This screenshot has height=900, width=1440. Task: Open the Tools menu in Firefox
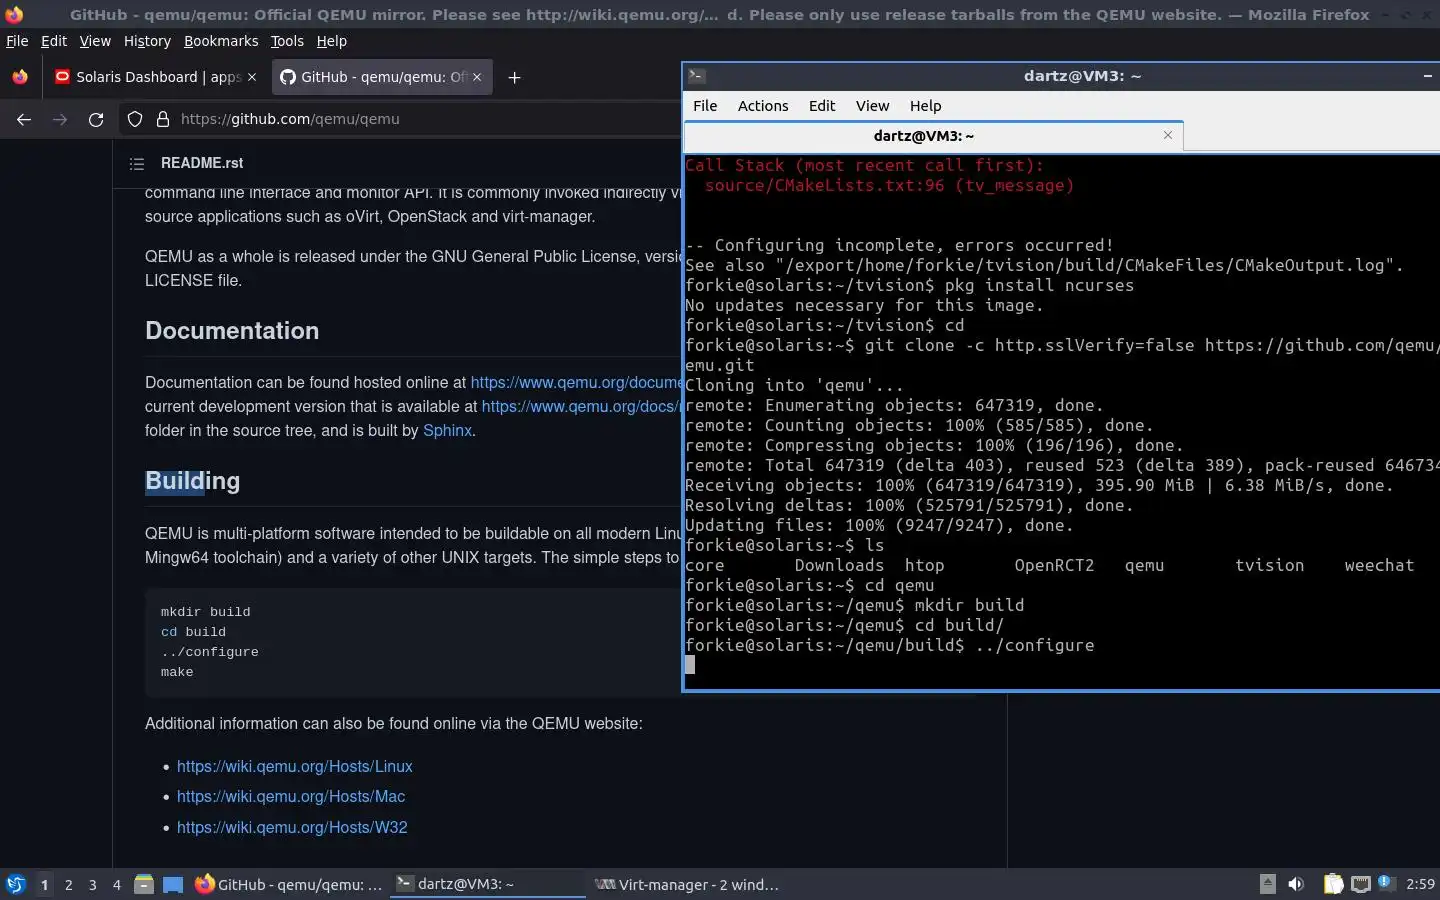(x=287, y=41)
